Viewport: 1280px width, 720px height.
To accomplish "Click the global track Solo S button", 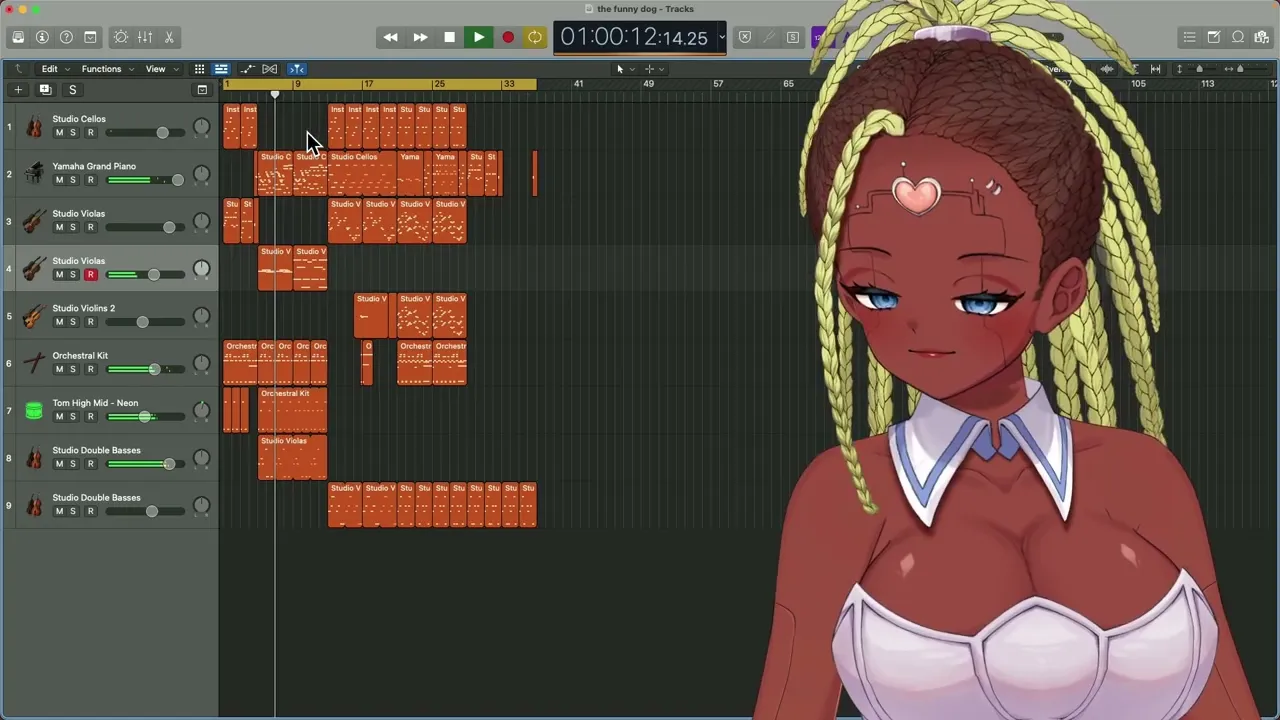I will 72,90.
